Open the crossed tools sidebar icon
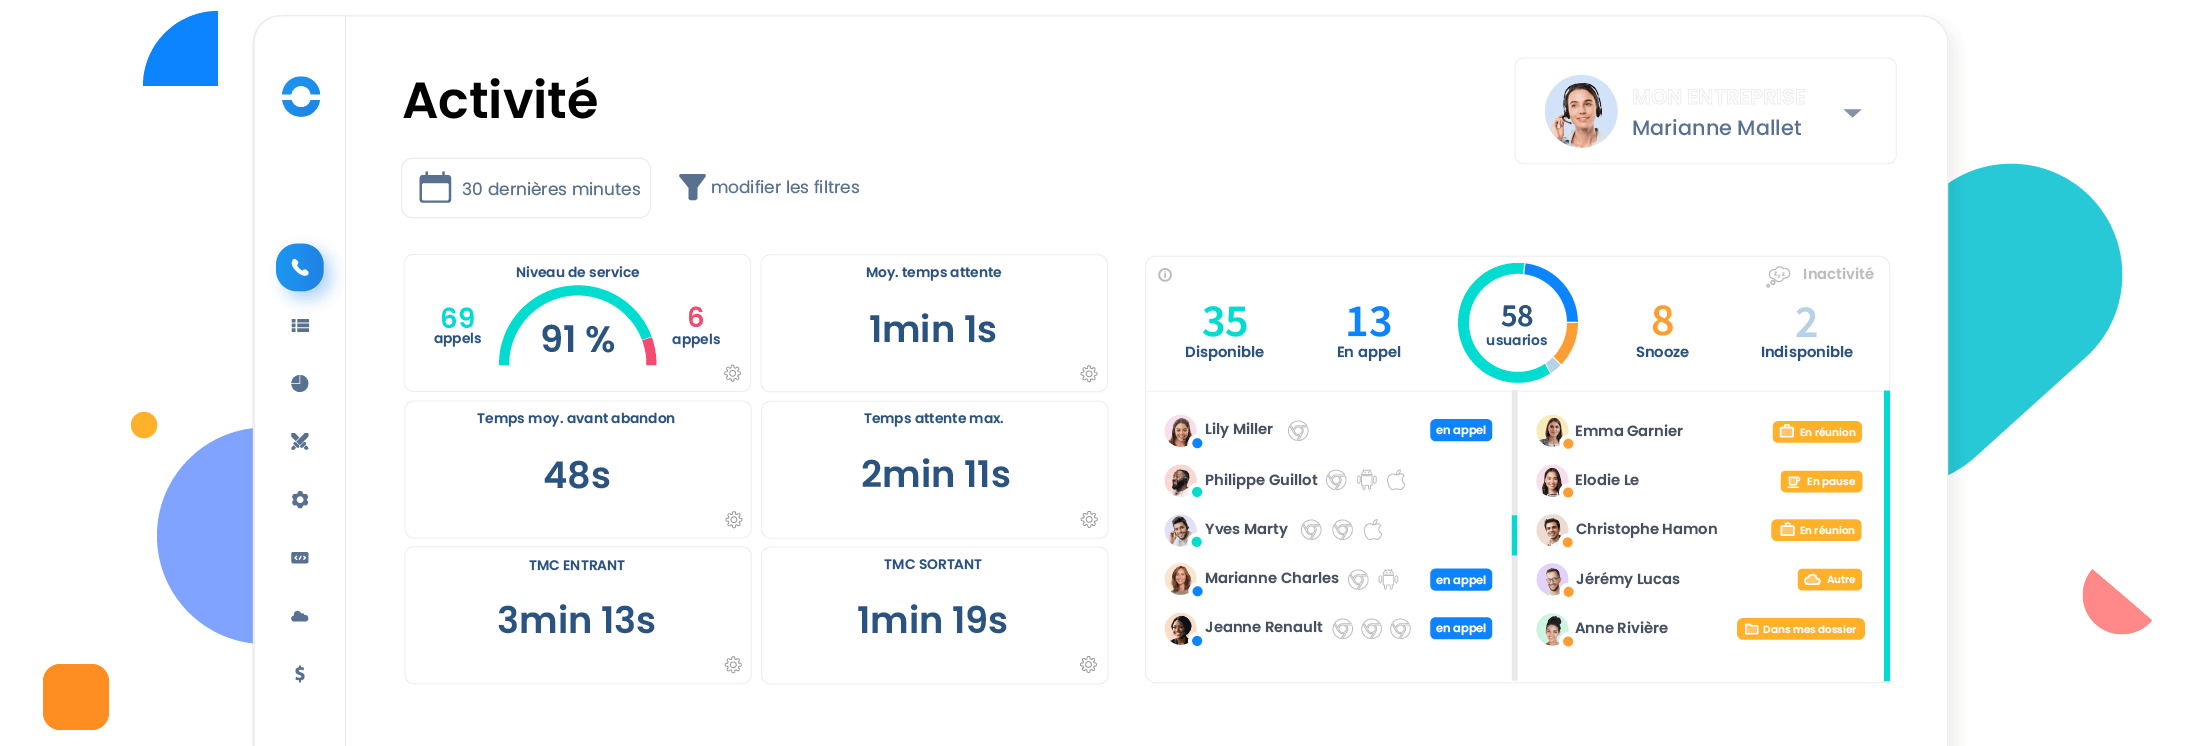The width and height of the screenshot is (2200, 746). [x=300, y=441]
